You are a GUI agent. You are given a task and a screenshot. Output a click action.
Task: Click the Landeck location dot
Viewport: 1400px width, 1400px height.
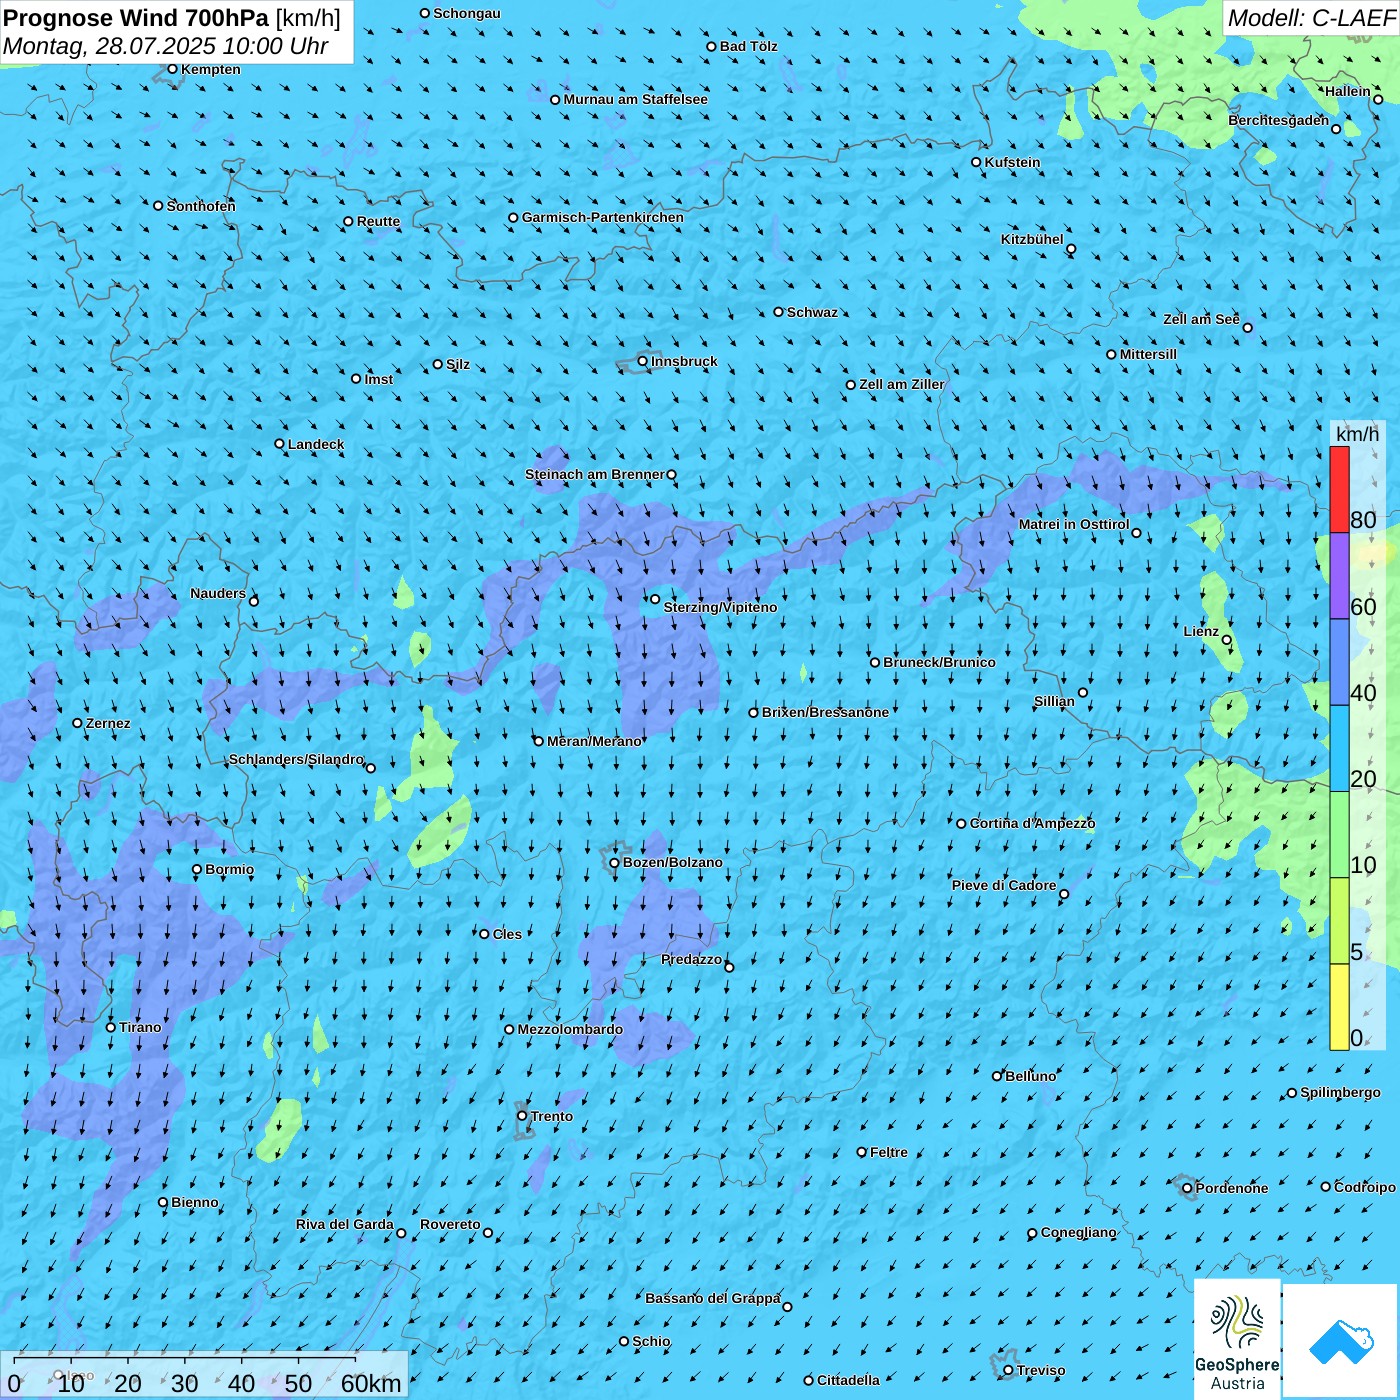point(280,444)
